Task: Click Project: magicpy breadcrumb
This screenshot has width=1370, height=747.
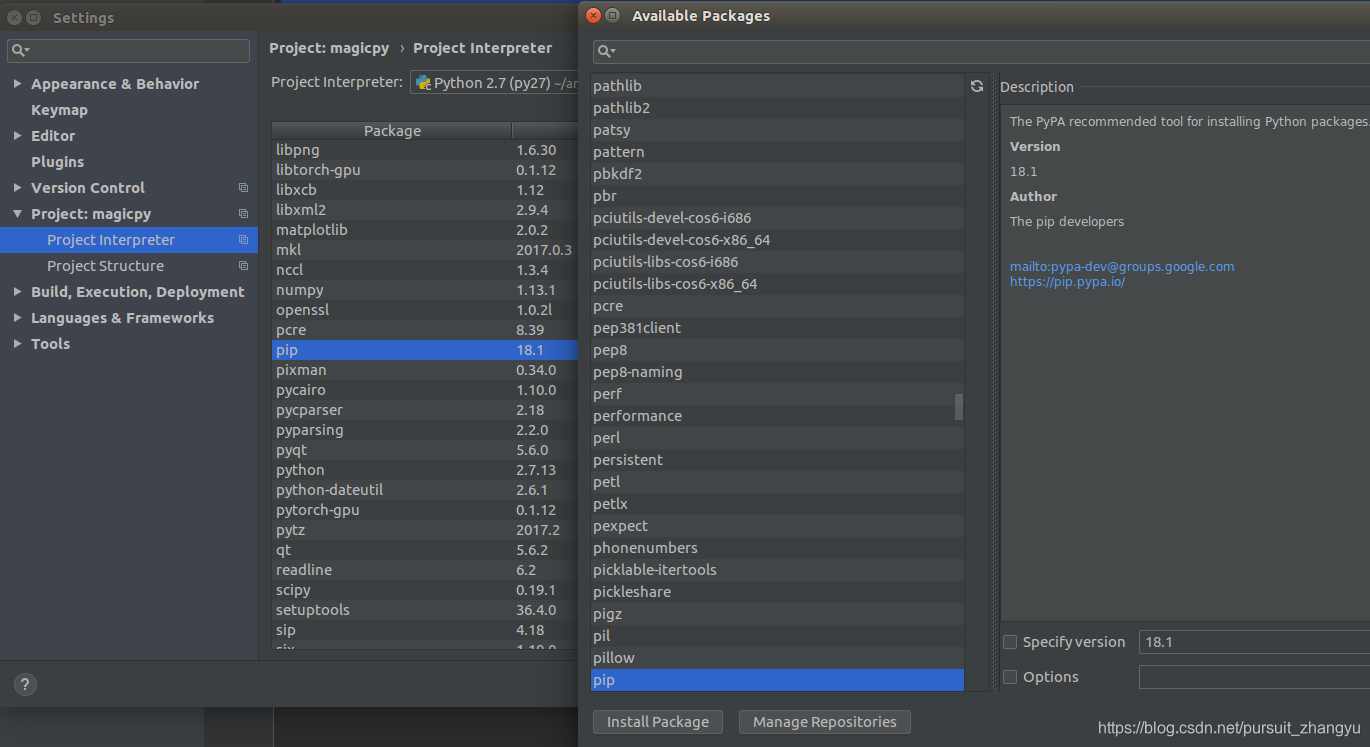Action: [x=329, y=48]
